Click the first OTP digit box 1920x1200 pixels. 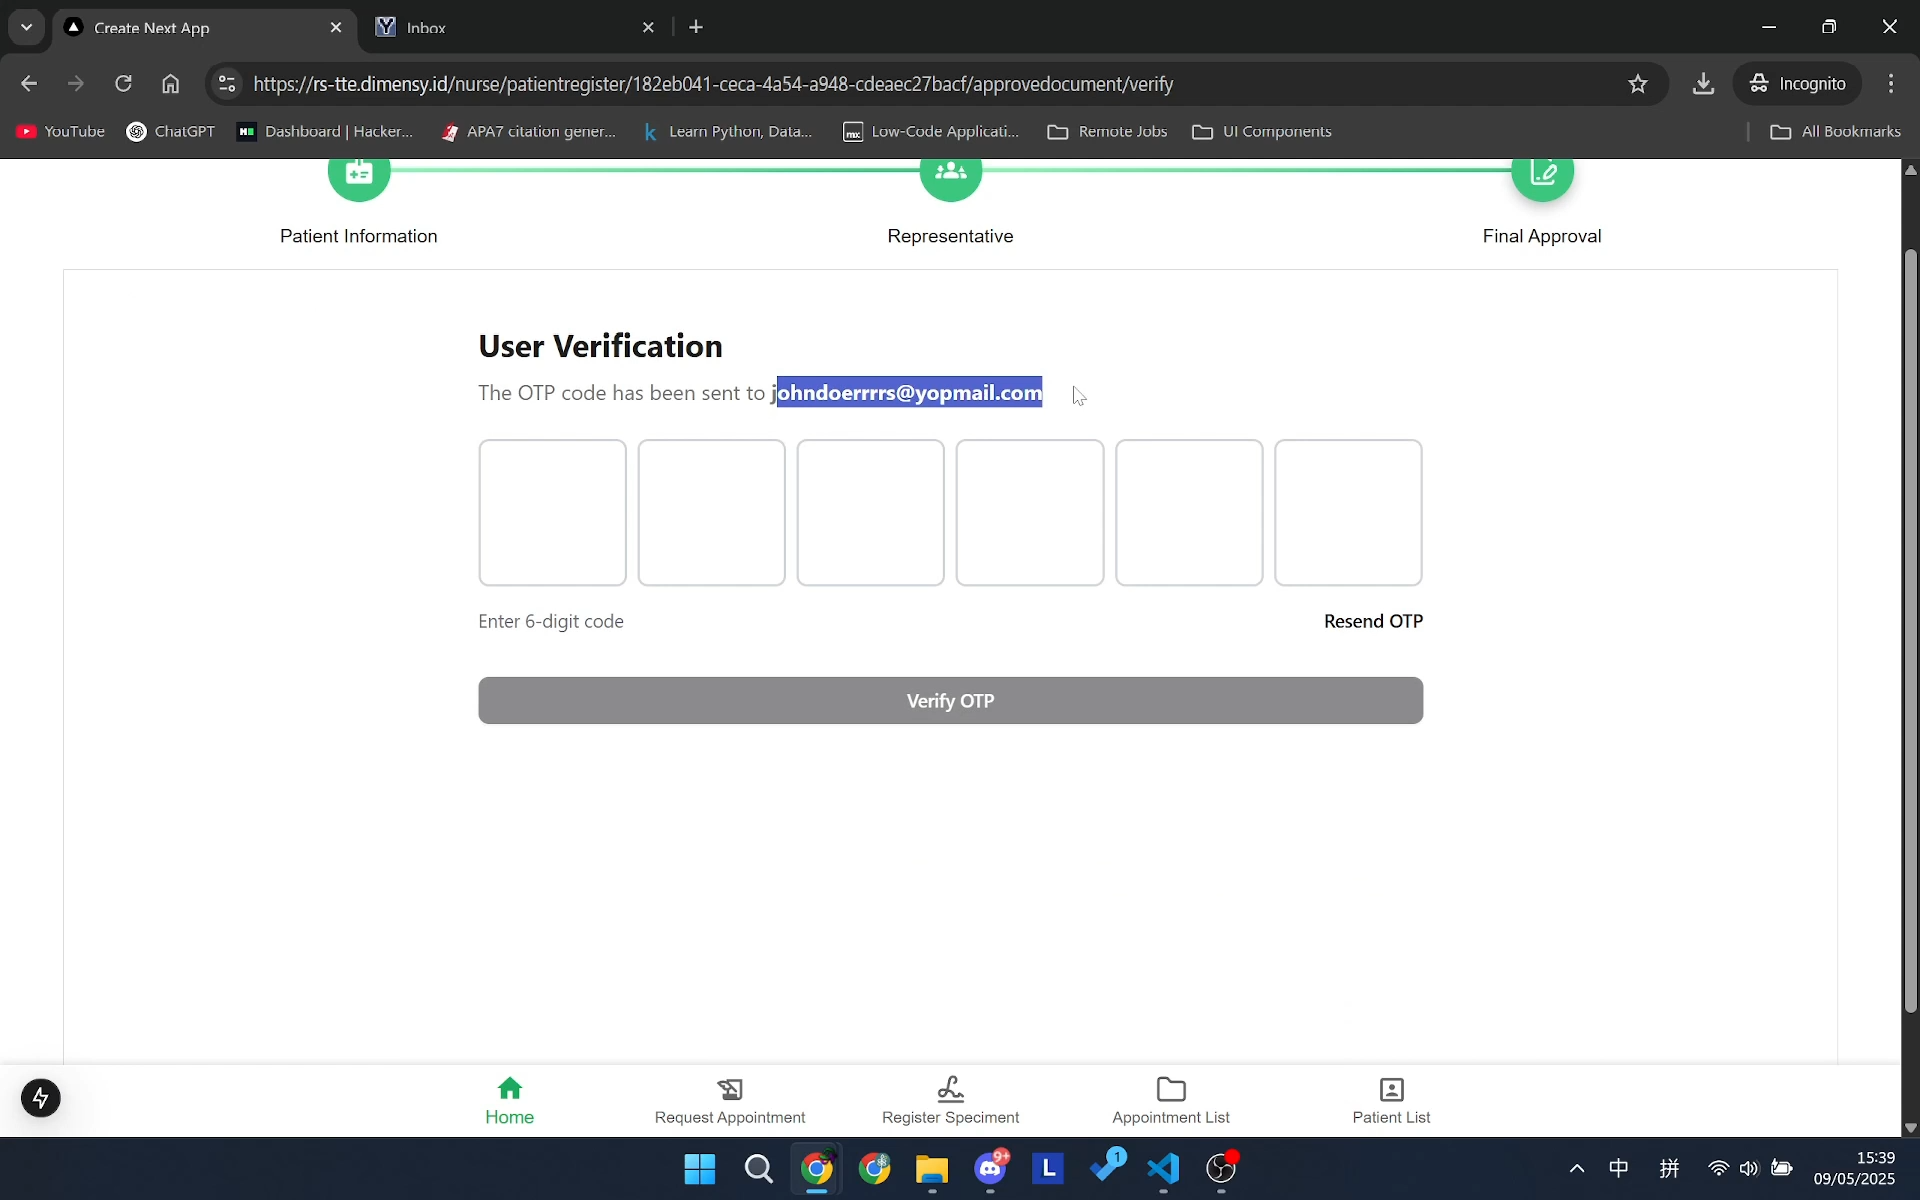552,513
